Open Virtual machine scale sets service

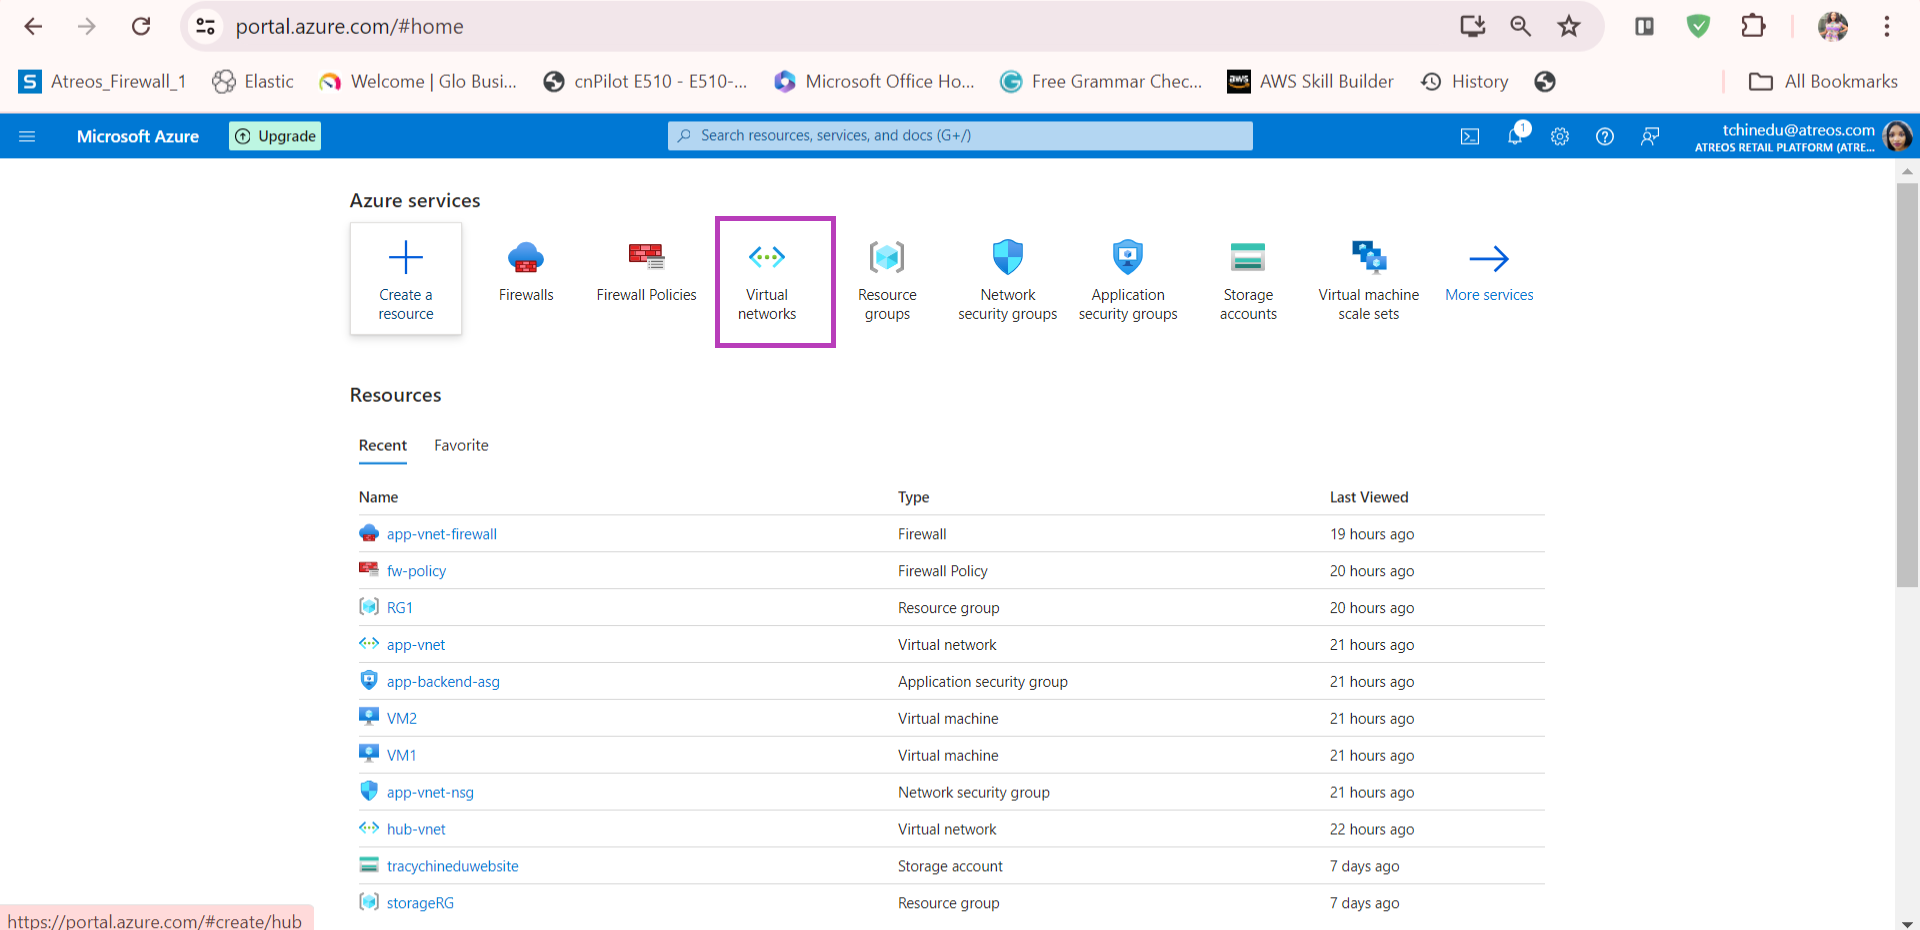[1369, 281]
